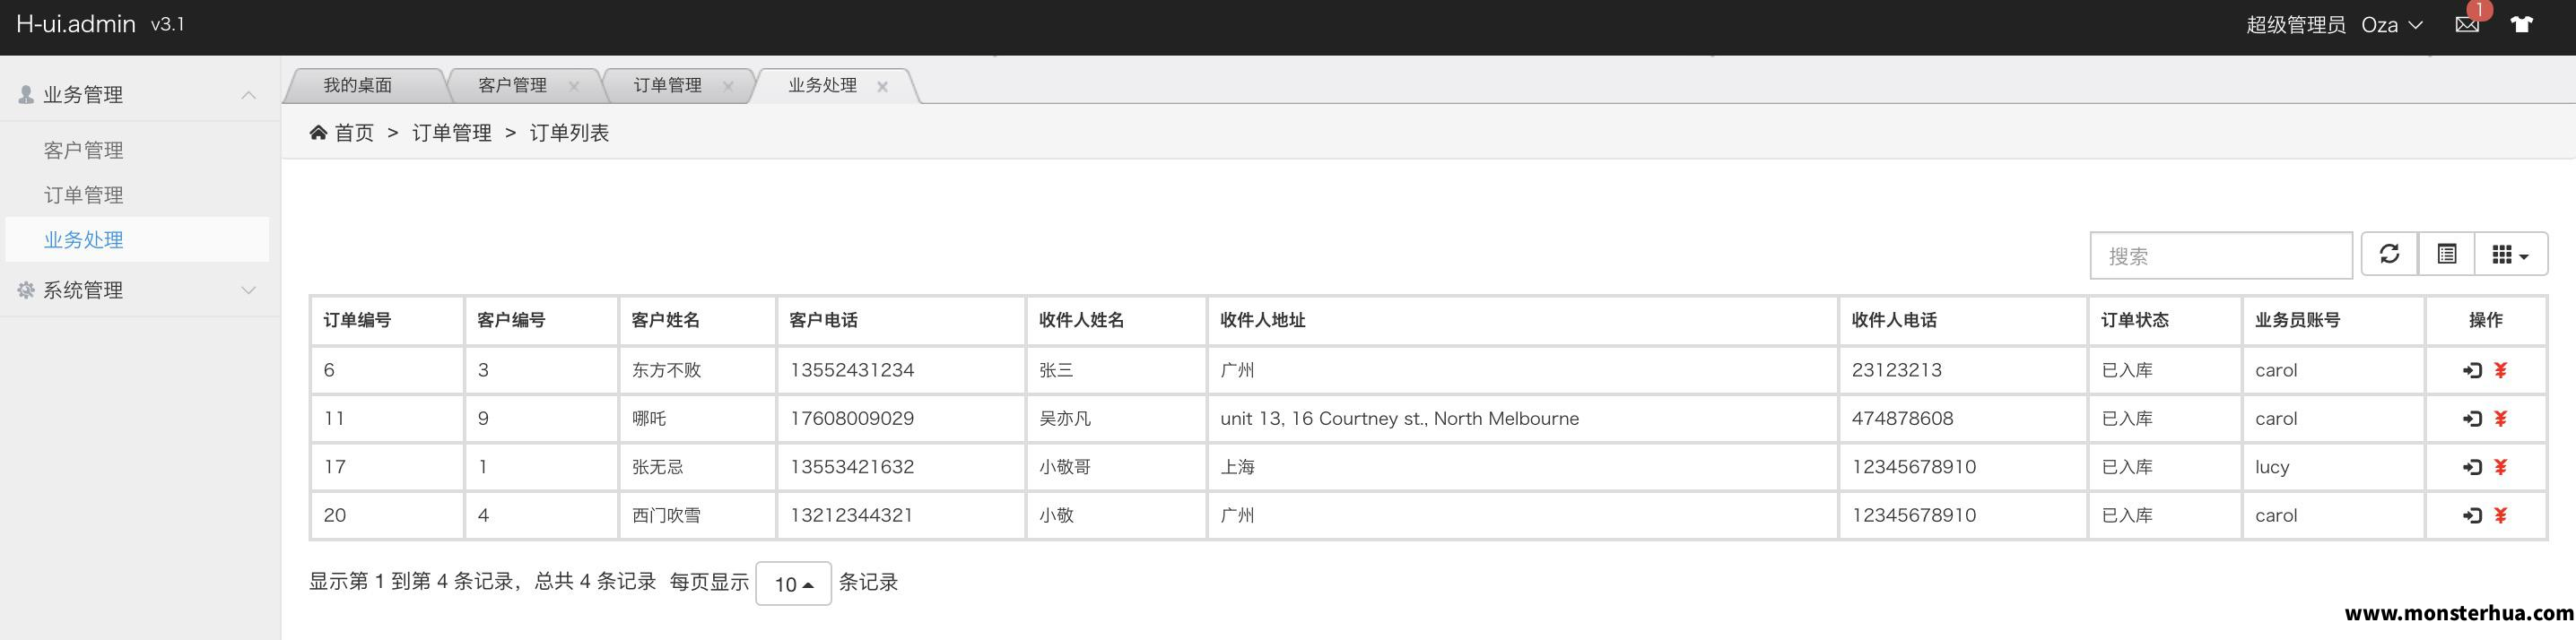Click the yen payment icon for order 17
This screenshot has width=2576, height=640.
click(2500, 467)
